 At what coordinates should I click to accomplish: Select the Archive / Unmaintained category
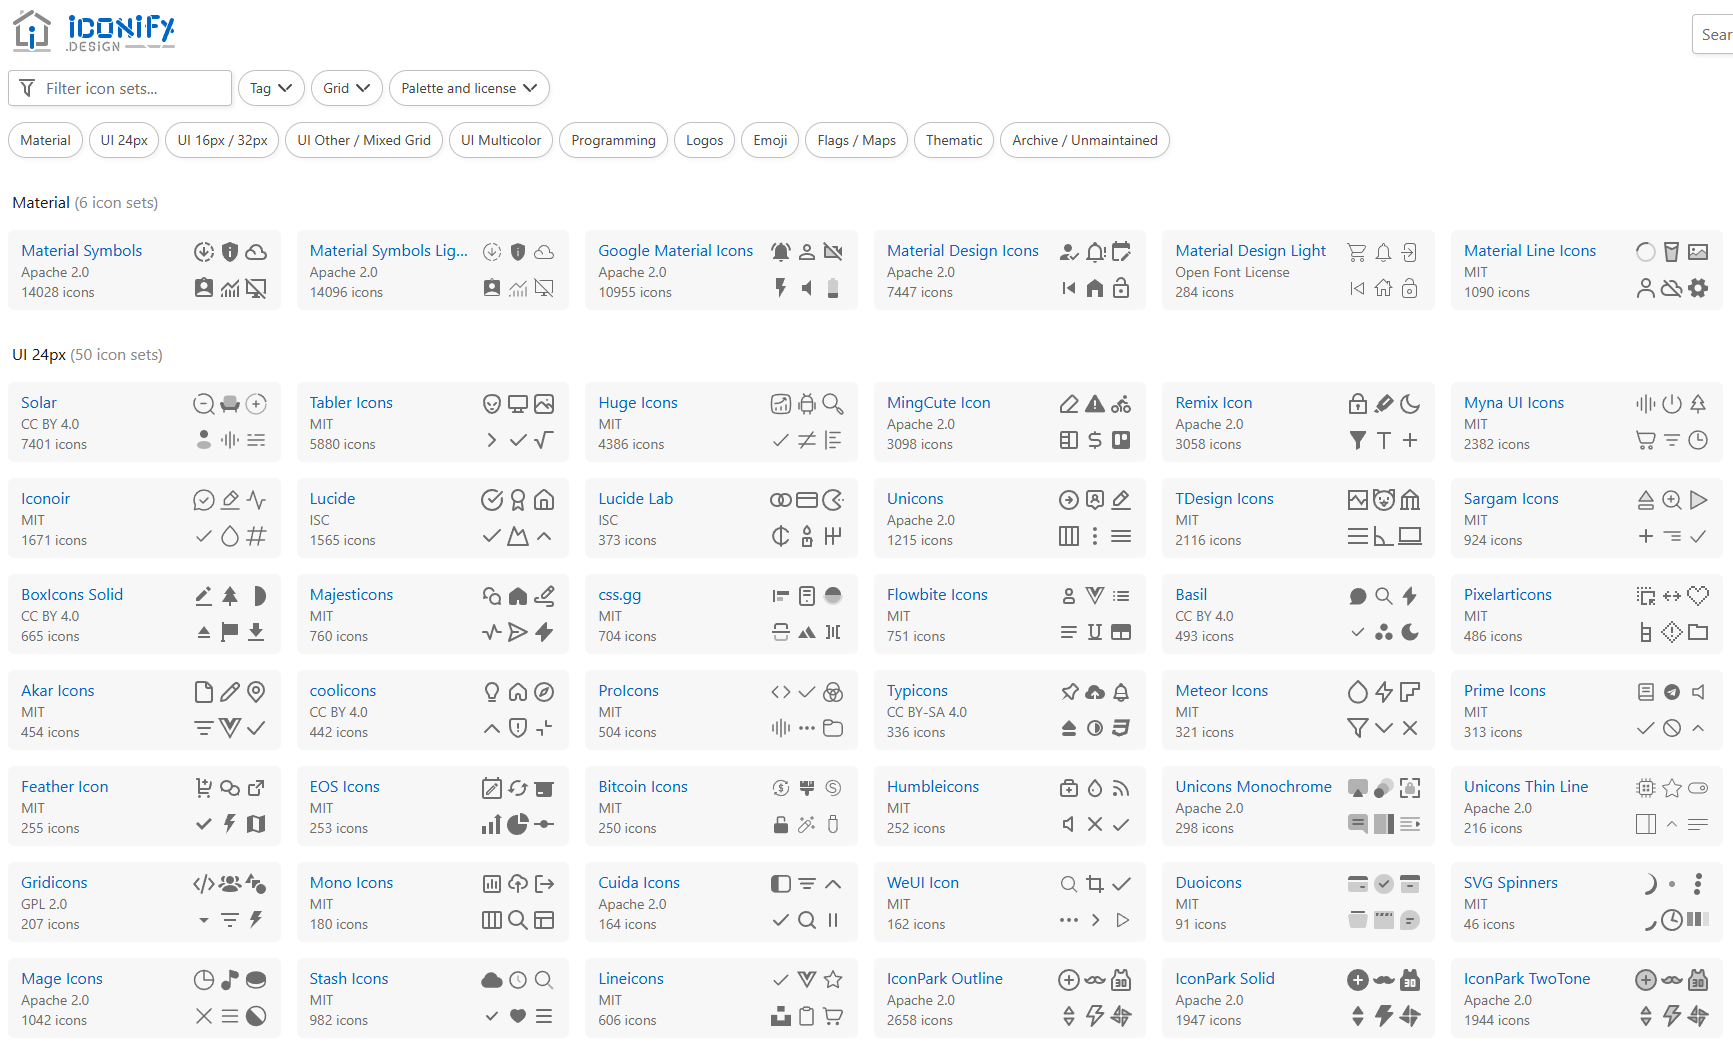click(x=1085, y=140)
